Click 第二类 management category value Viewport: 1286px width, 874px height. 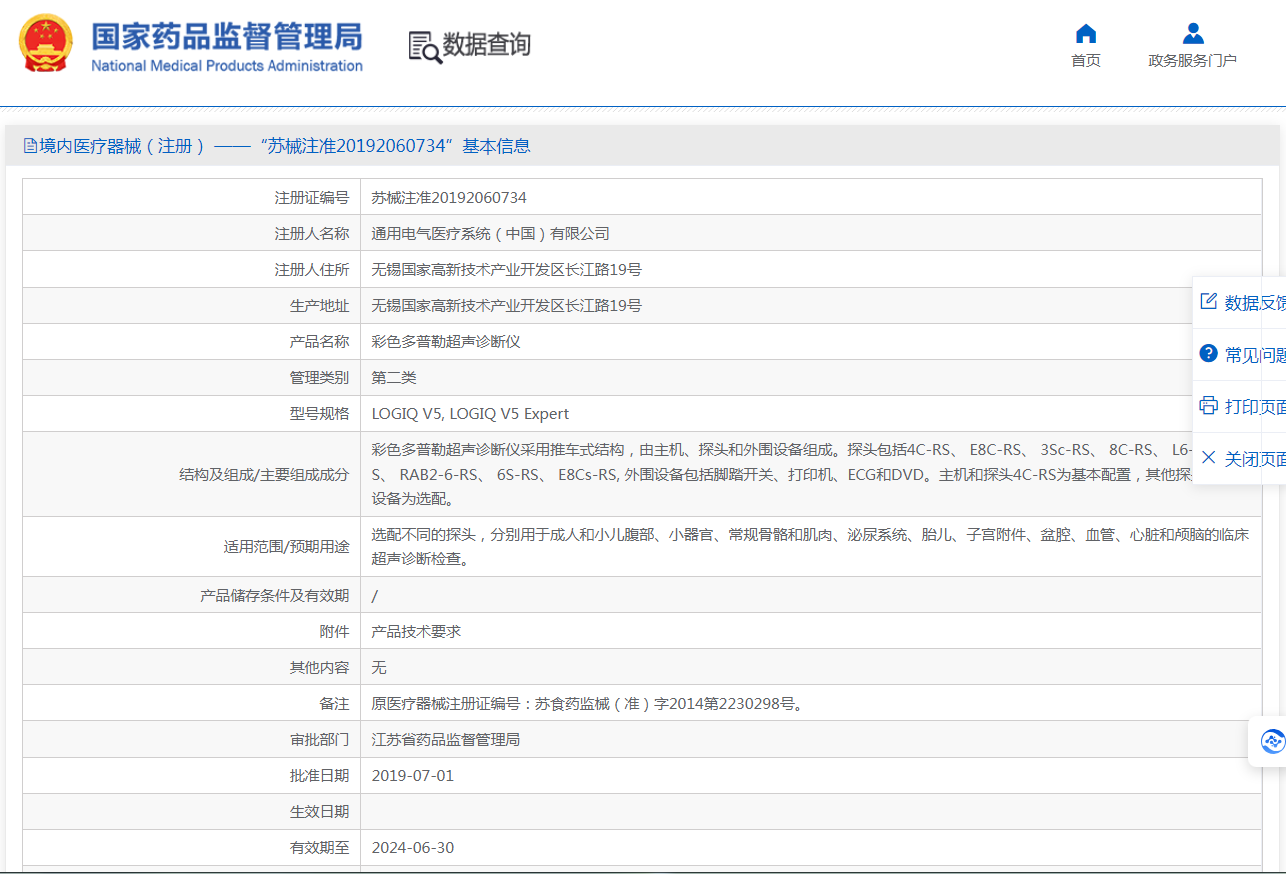(x=394, y=378)
